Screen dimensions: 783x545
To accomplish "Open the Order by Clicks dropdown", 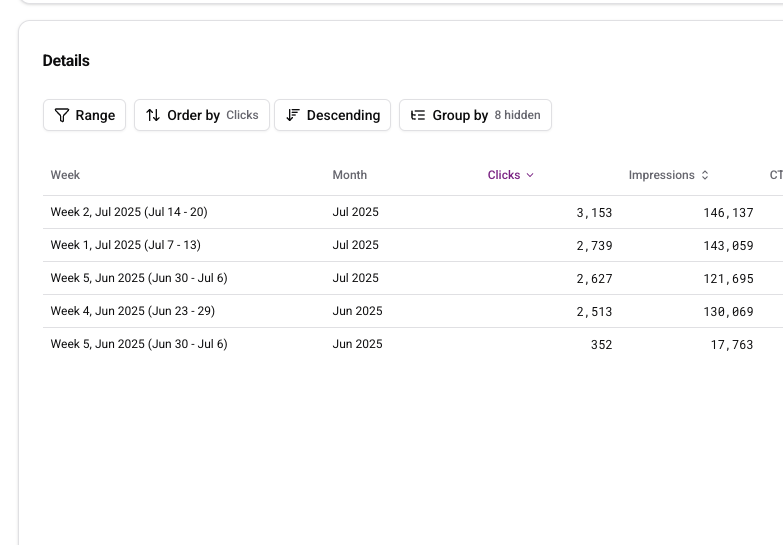I will click(202, 115).
